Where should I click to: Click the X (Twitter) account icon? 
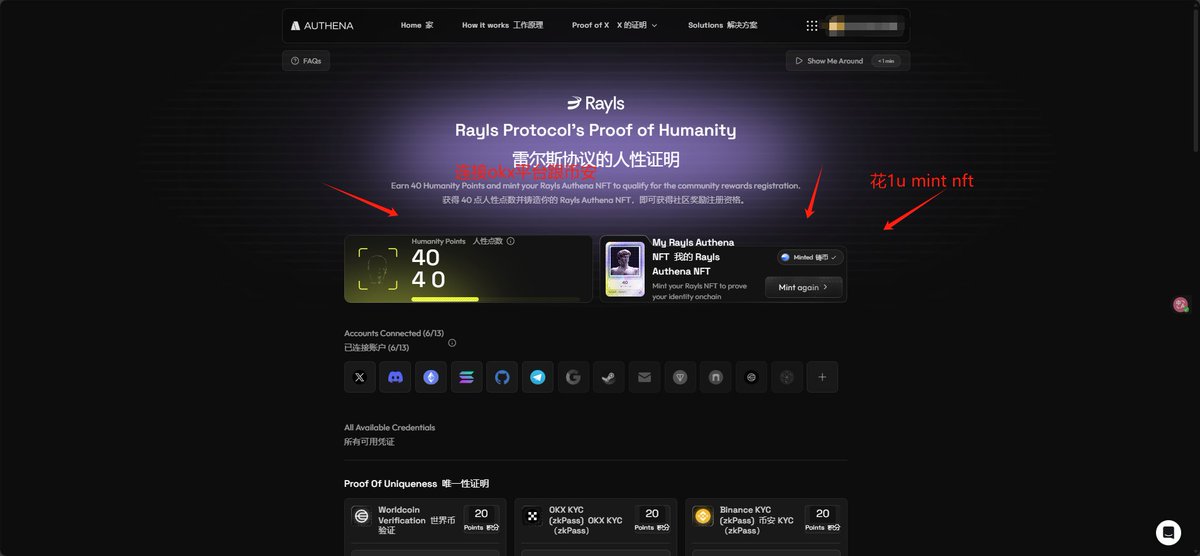click(360, 377)
